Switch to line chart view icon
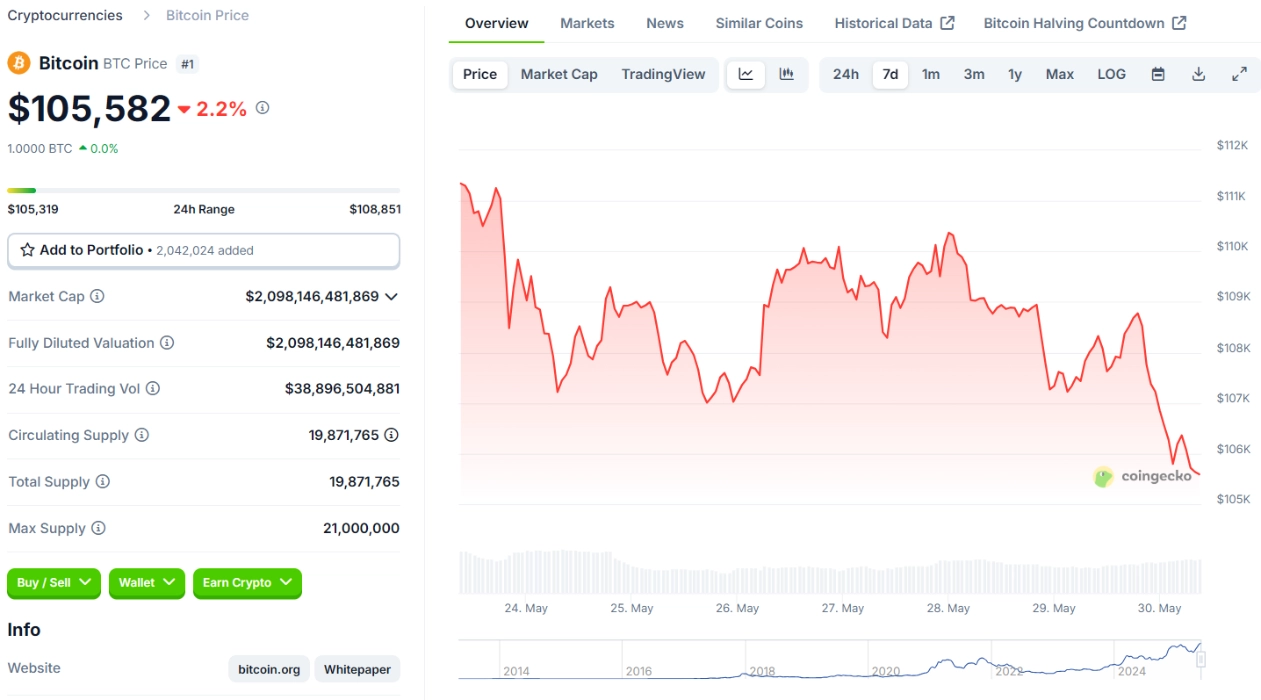The image size is (1261, 700). click(x=746, y=74)
